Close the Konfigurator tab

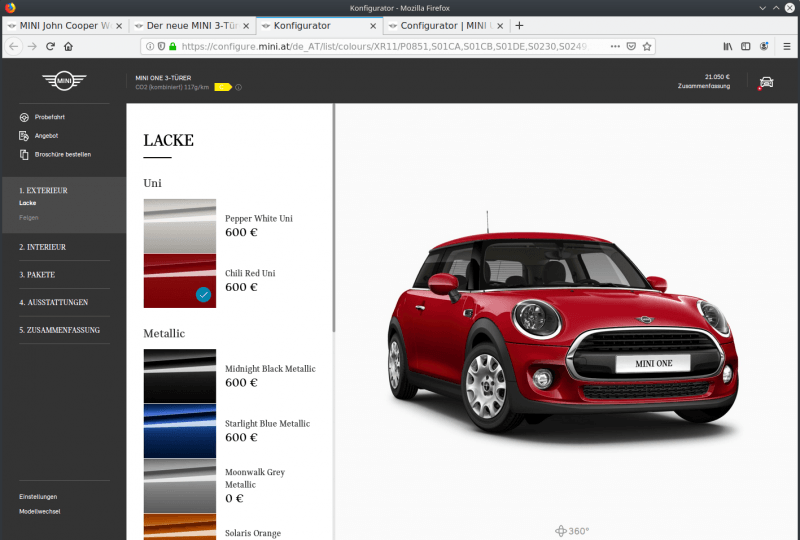pos(373,26)
